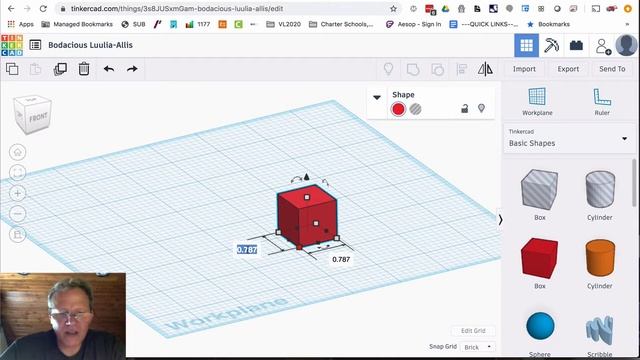Click Fit all in view icon

coord(18,173)
